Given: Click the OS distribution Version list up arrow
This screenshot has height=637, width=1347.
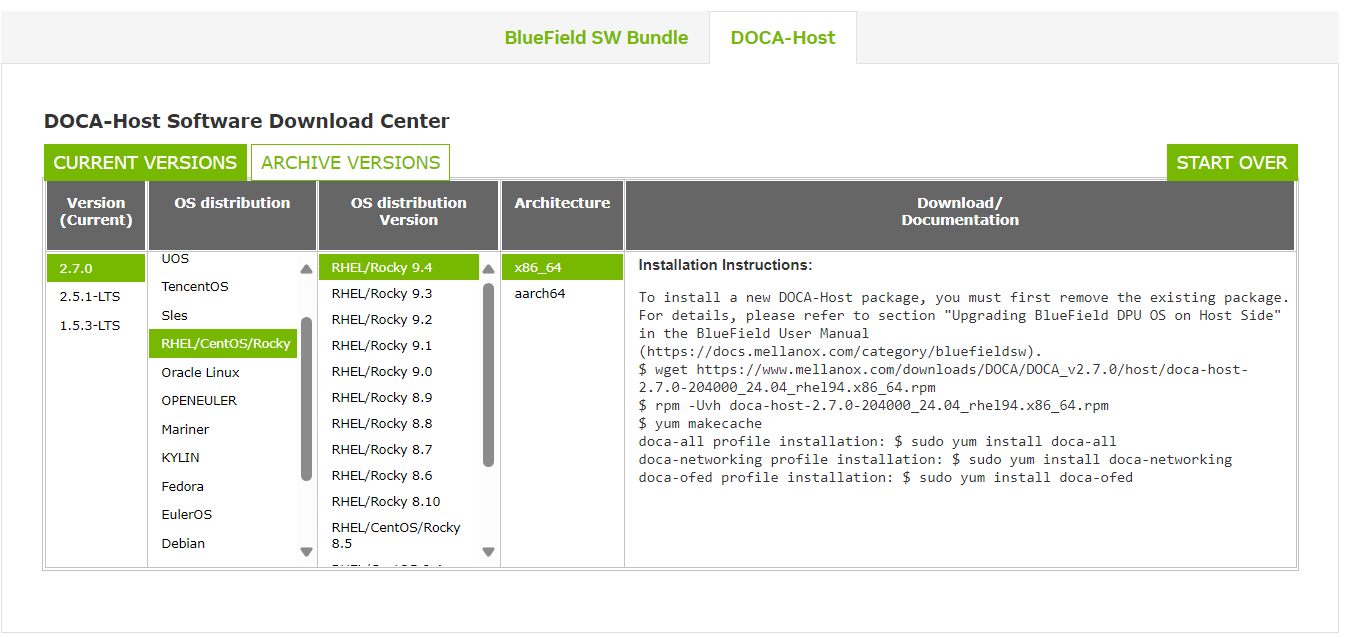Looking at the screenshot, I should 488,269.
